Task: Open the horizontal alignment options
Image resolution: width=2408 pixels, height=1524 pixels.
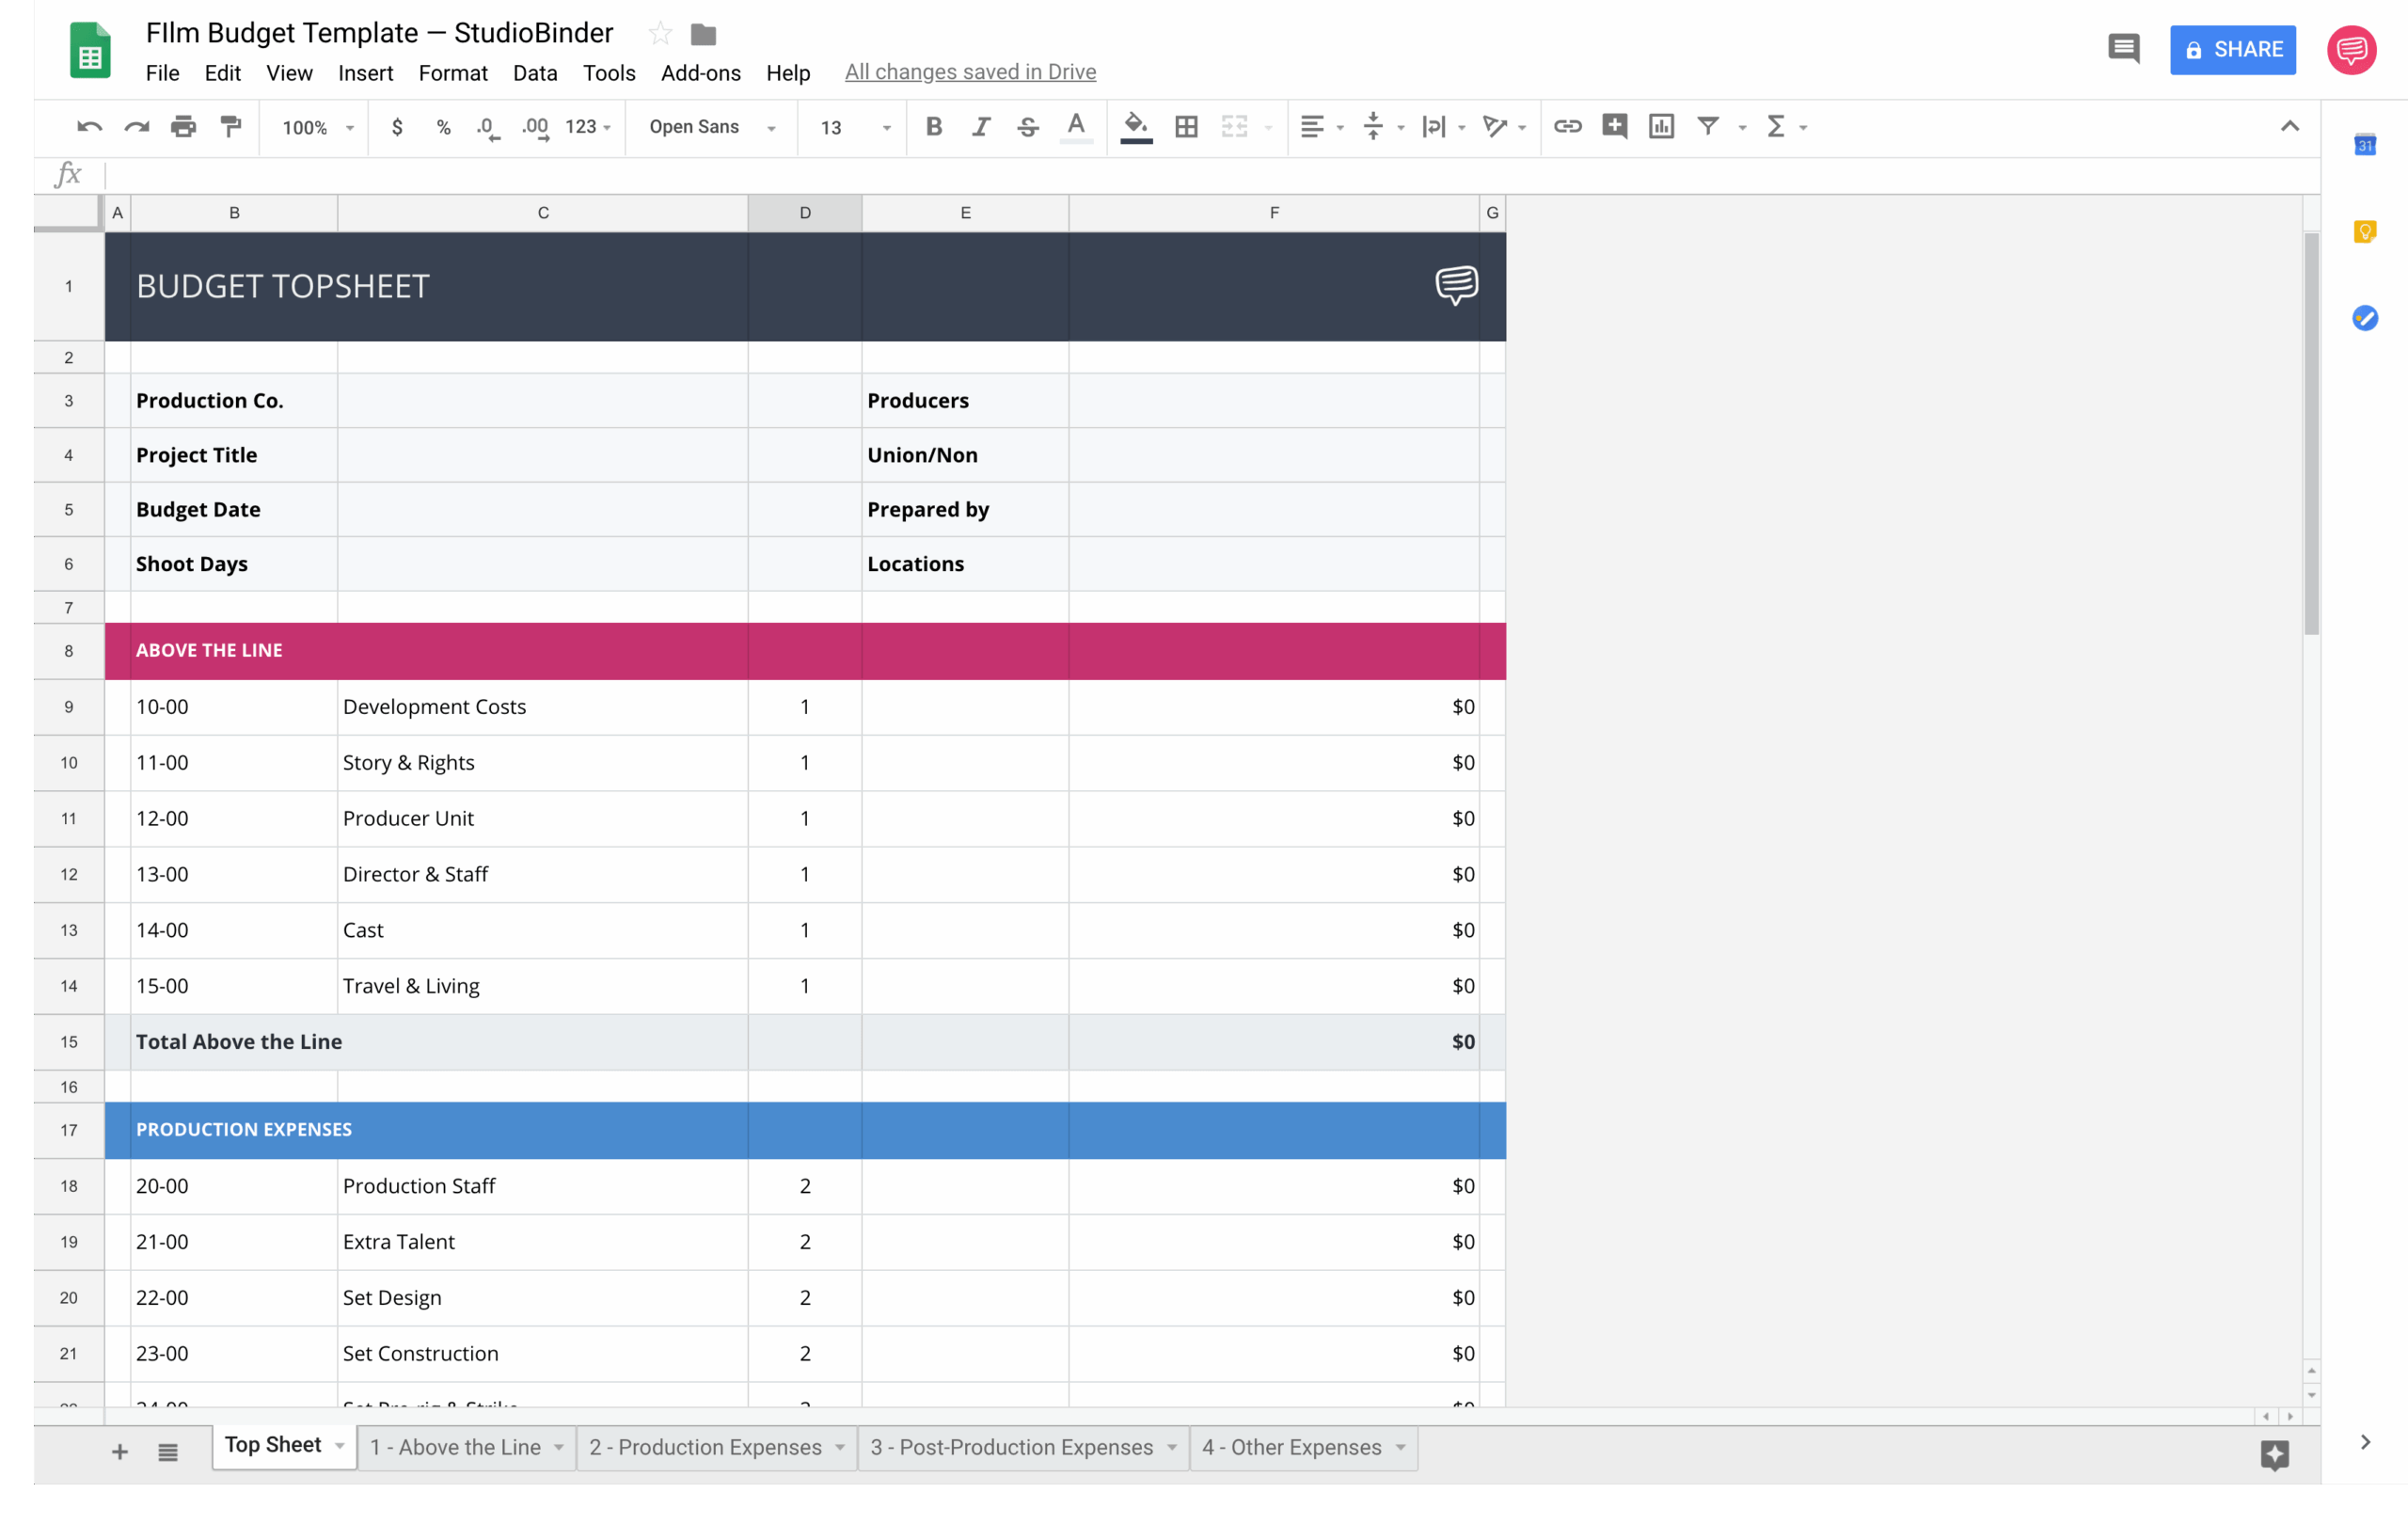Action: [x=1321, y=127]
